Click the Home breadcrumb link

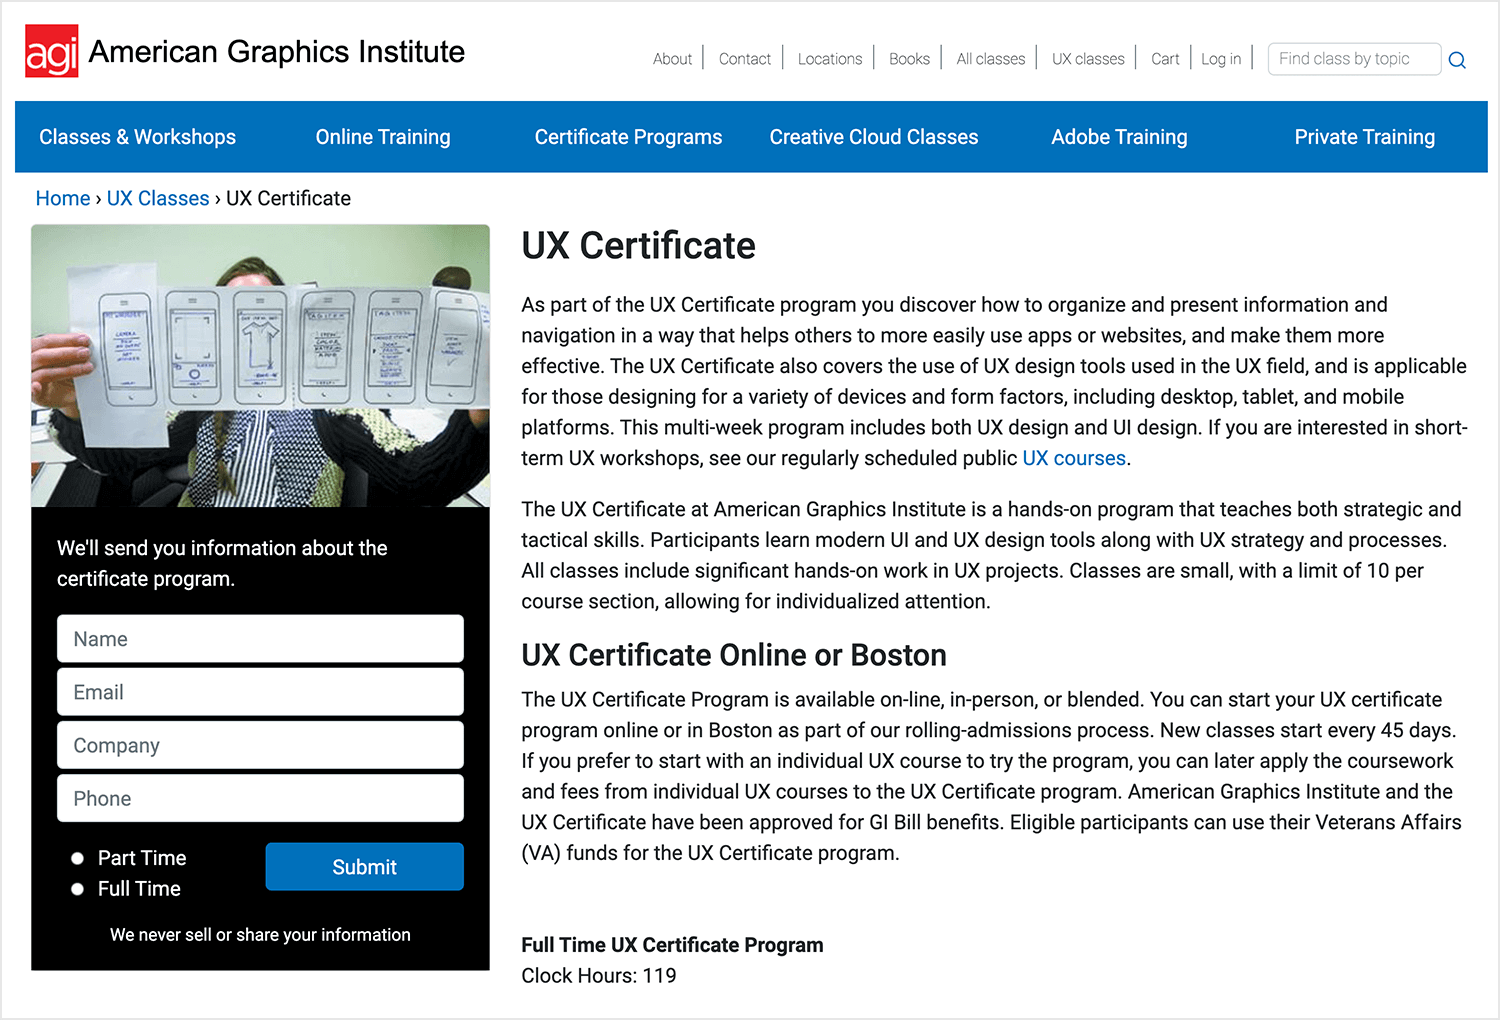(63, 198)
